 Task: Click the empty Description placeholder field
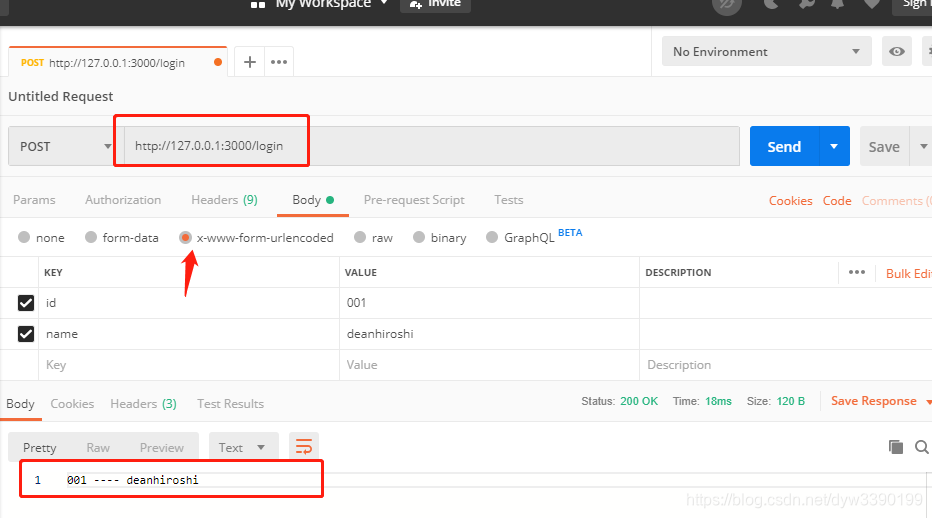click(786, 365)
